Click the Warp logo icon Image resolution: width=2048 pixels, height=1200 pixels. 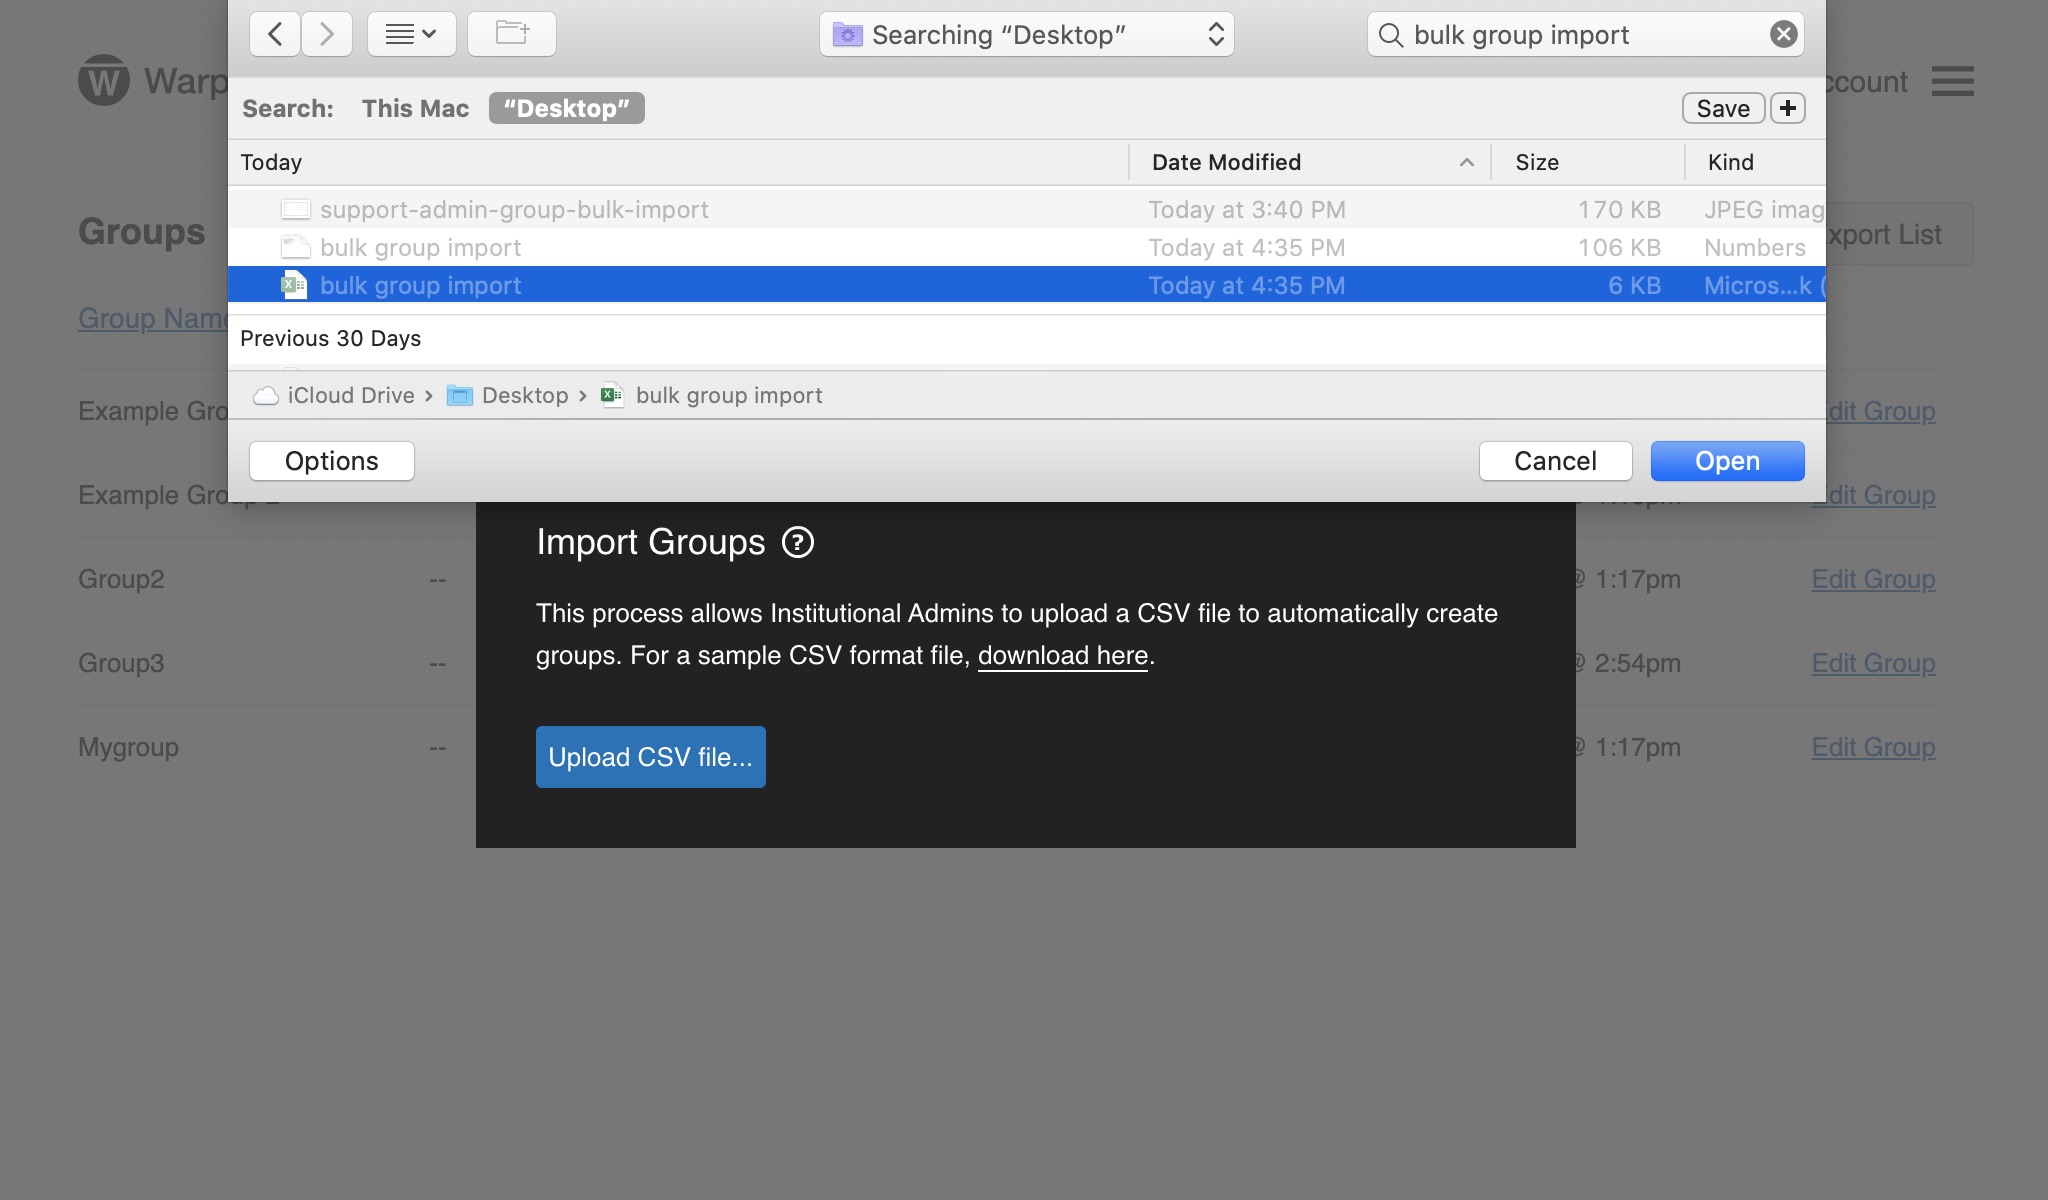point(104,80)
